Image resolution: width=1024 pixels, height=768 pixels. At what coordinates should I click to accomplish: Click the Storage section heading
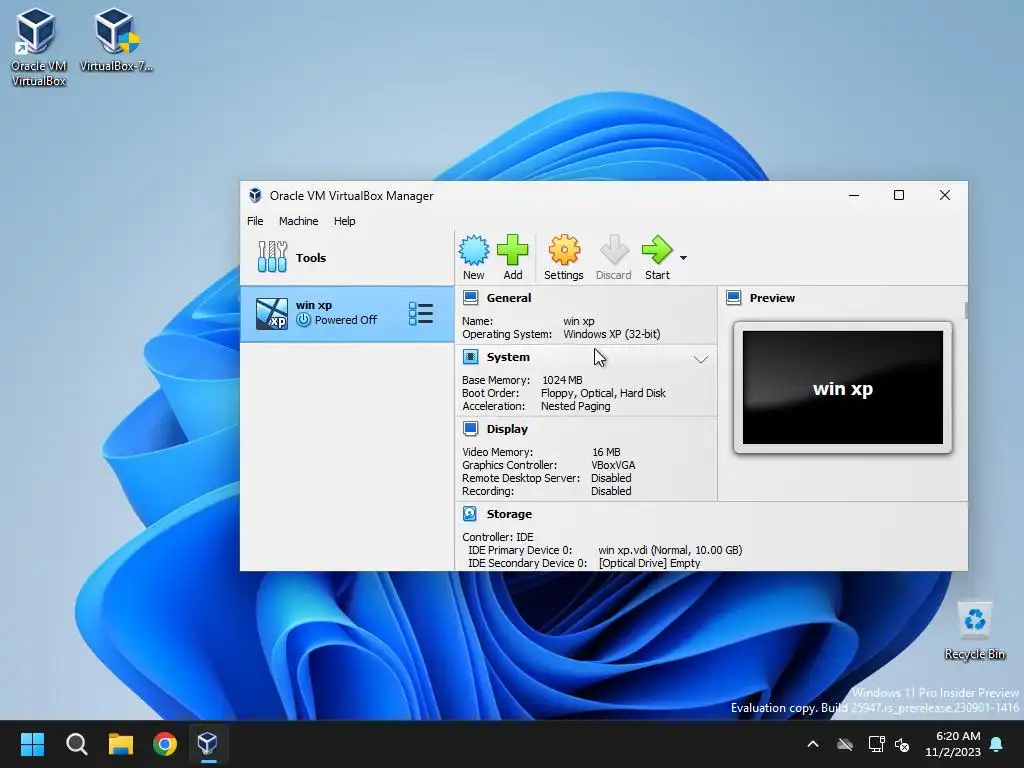click(x=509, y=514)
